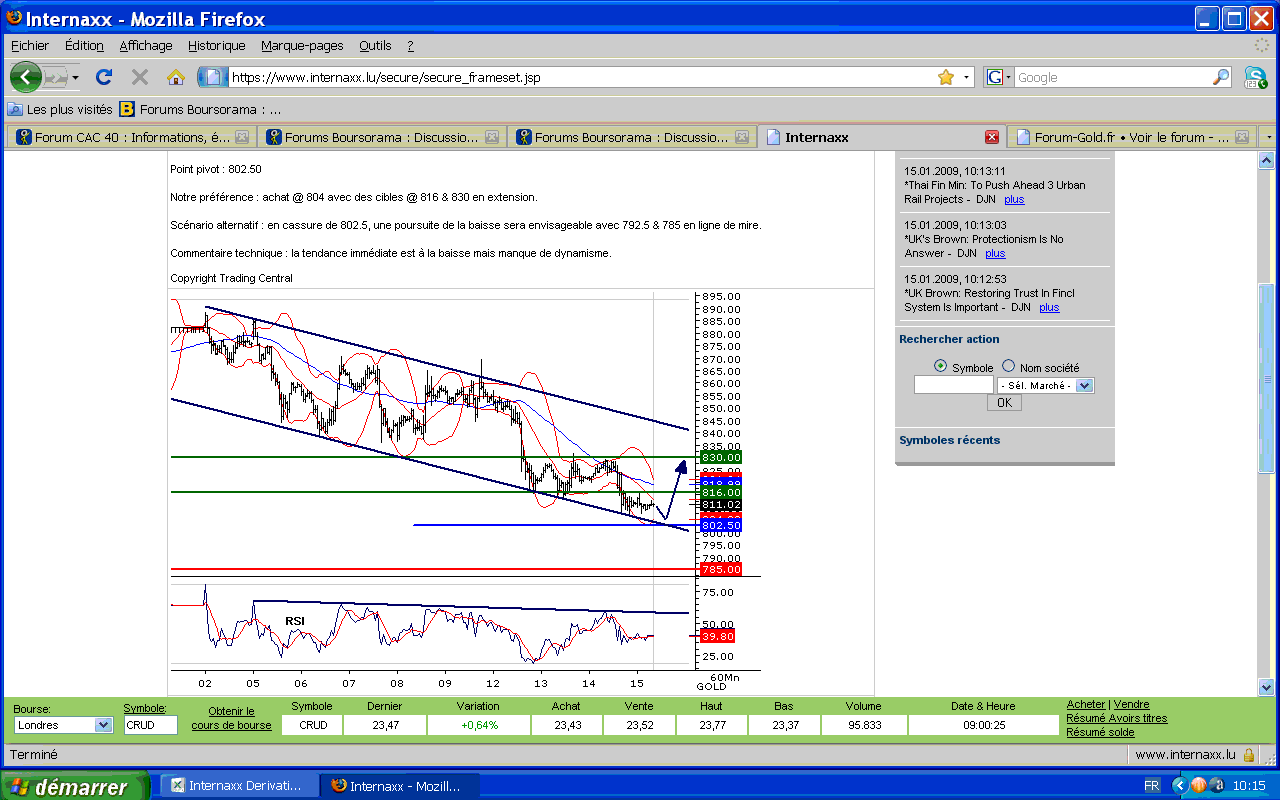Click the page scrollbar up arrow

pyautogui.click(x=1266, y=160)
